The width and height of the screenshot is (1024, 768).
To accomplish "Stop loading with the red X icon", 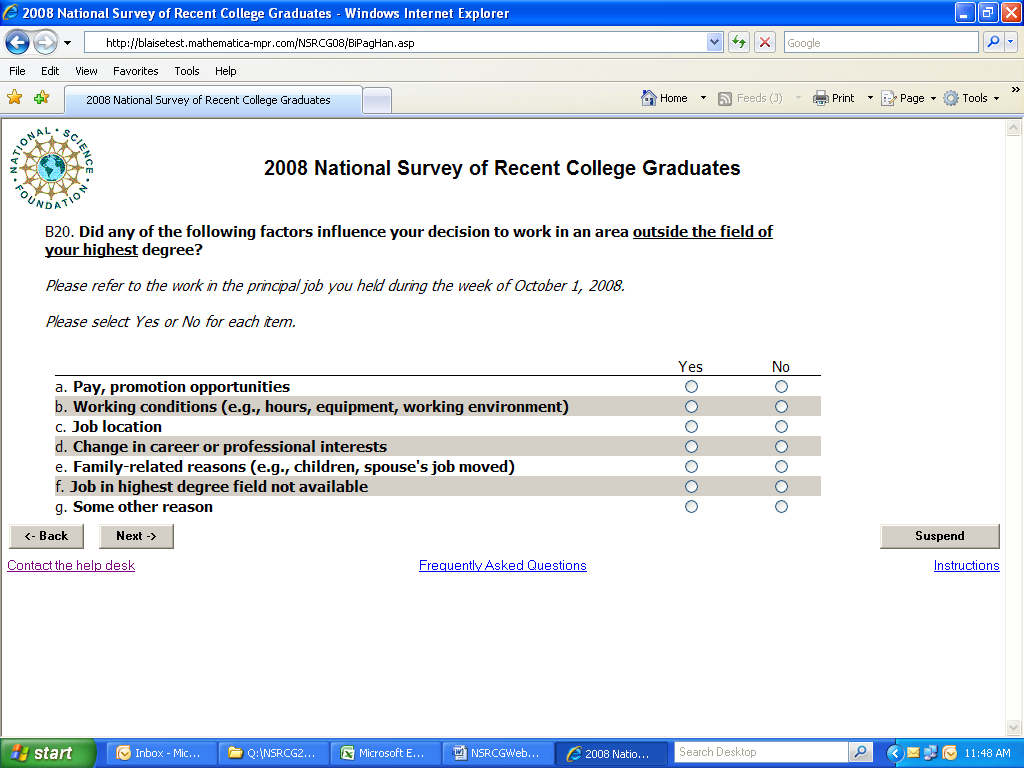I will [x=765, y=42].
